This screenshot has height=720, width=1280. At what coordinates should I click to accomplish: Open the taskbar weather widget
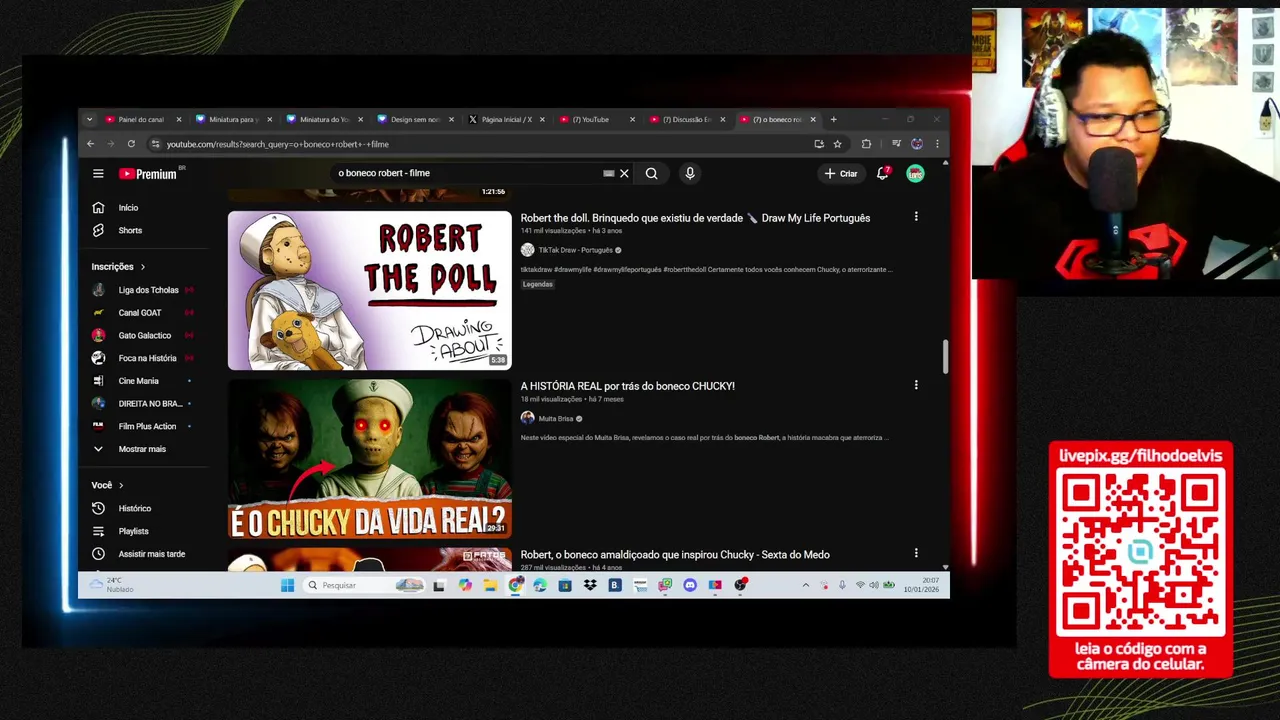click(111, 585)
